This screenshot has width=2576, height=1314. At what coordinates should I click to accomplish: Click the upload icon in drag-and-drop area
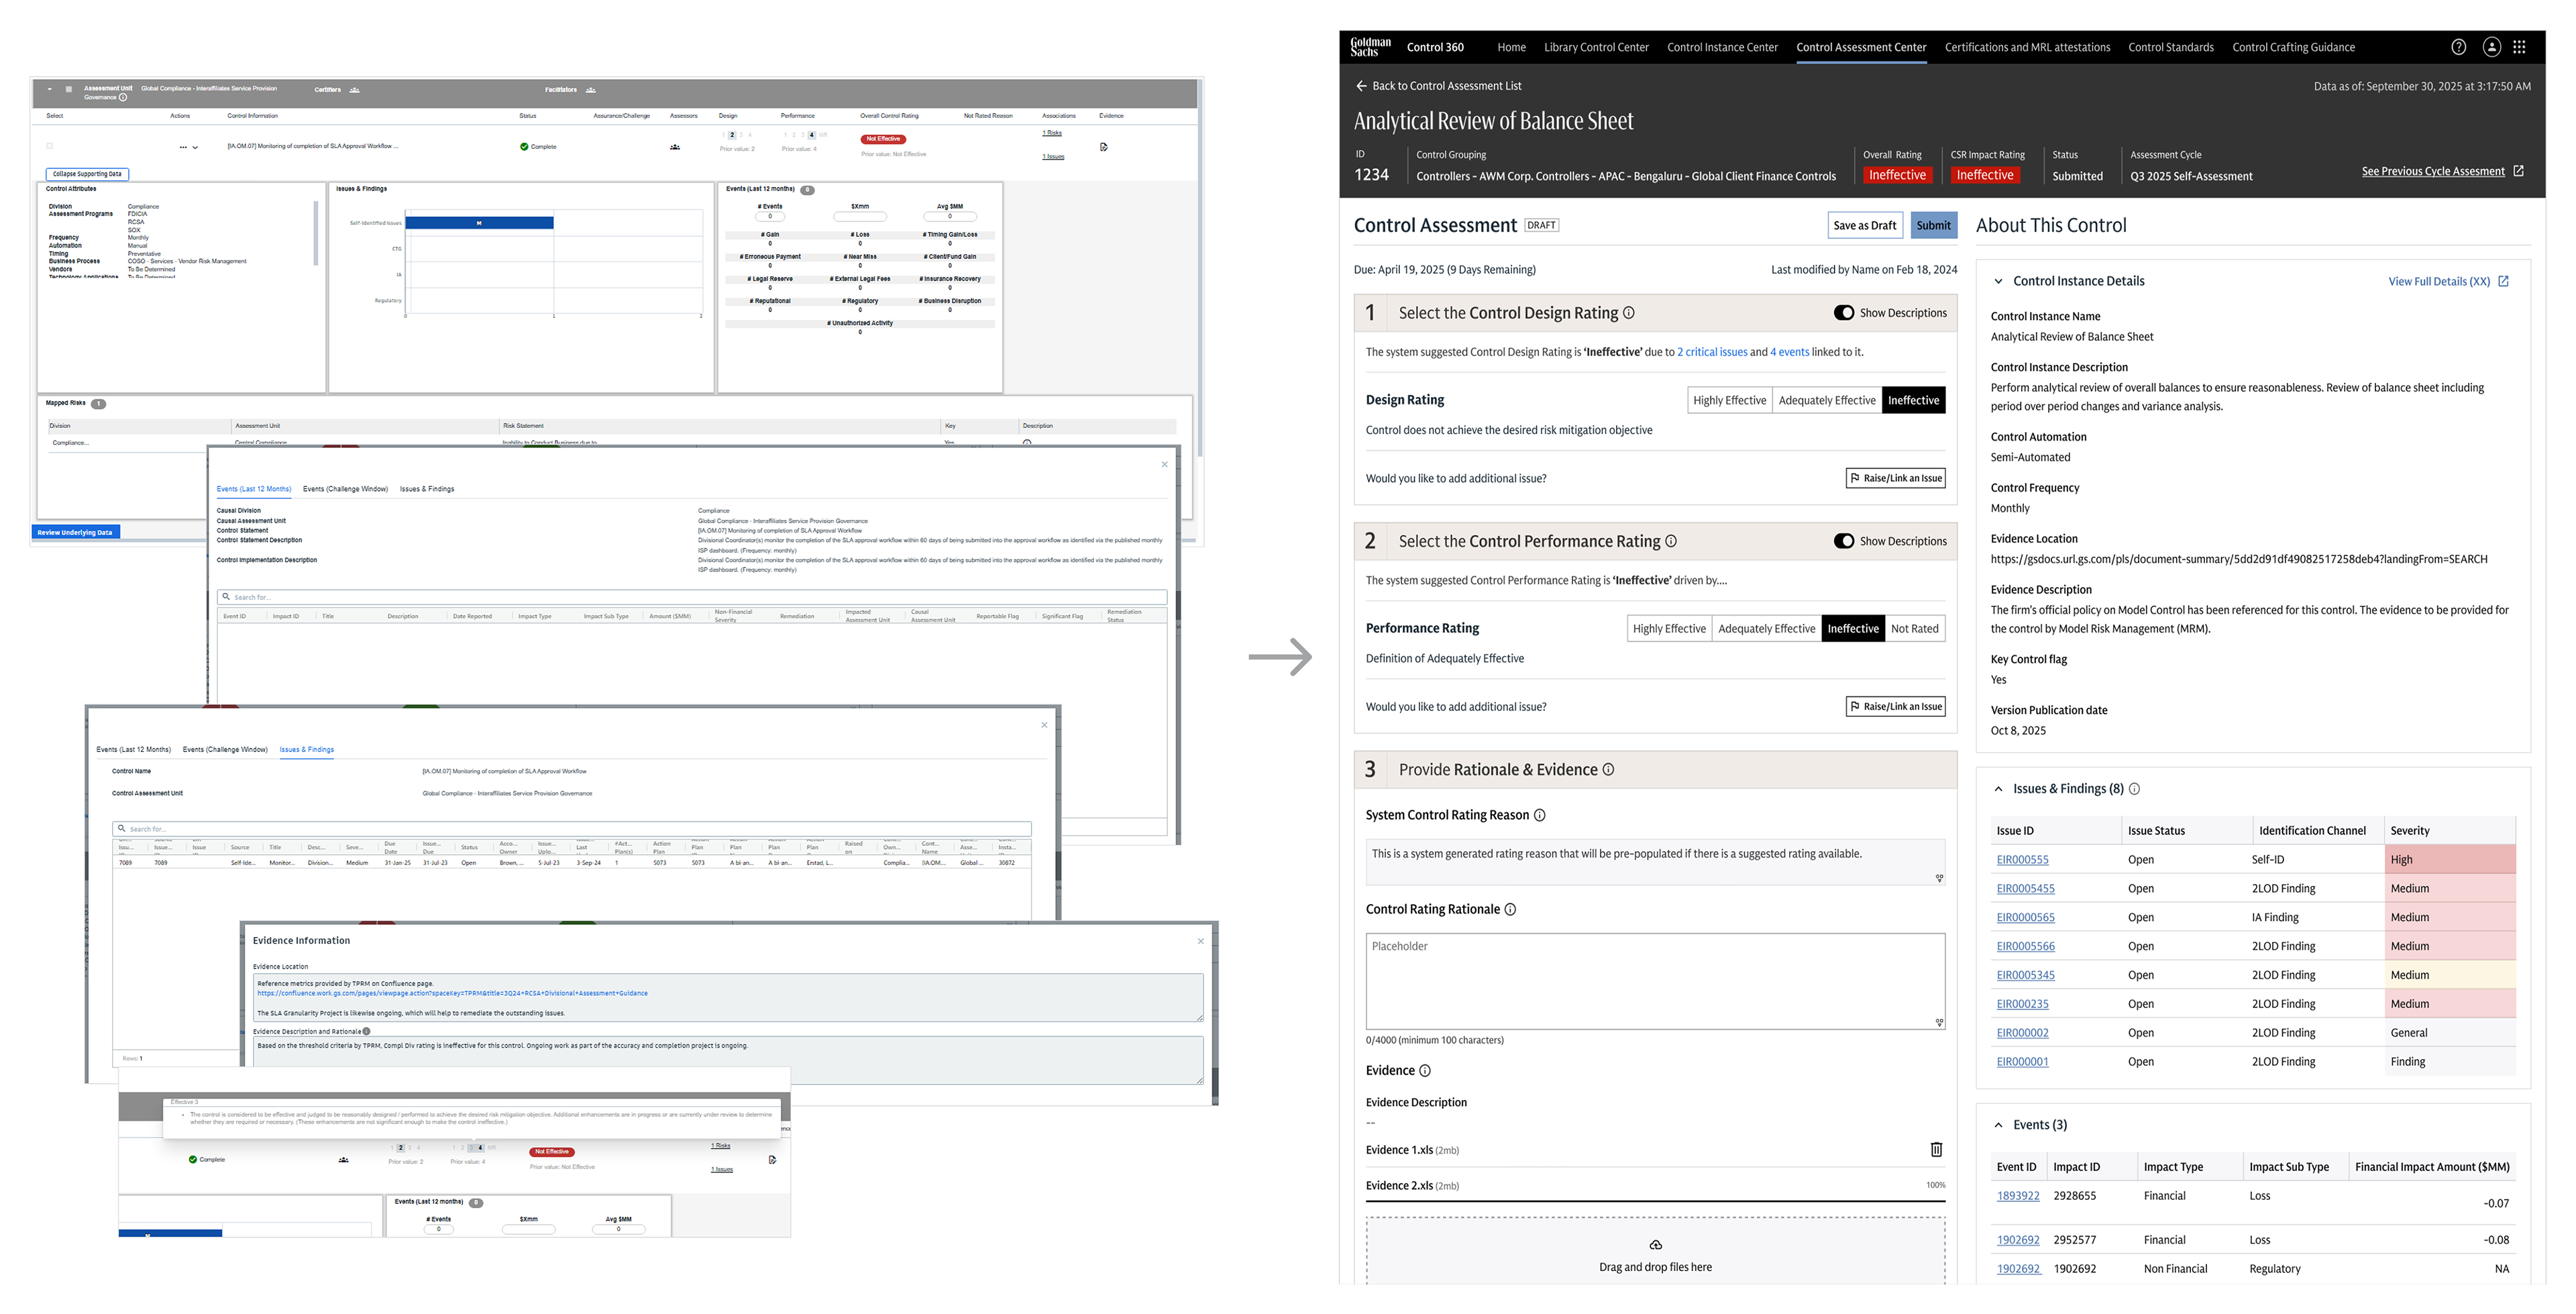(x=1655, y=1245)
